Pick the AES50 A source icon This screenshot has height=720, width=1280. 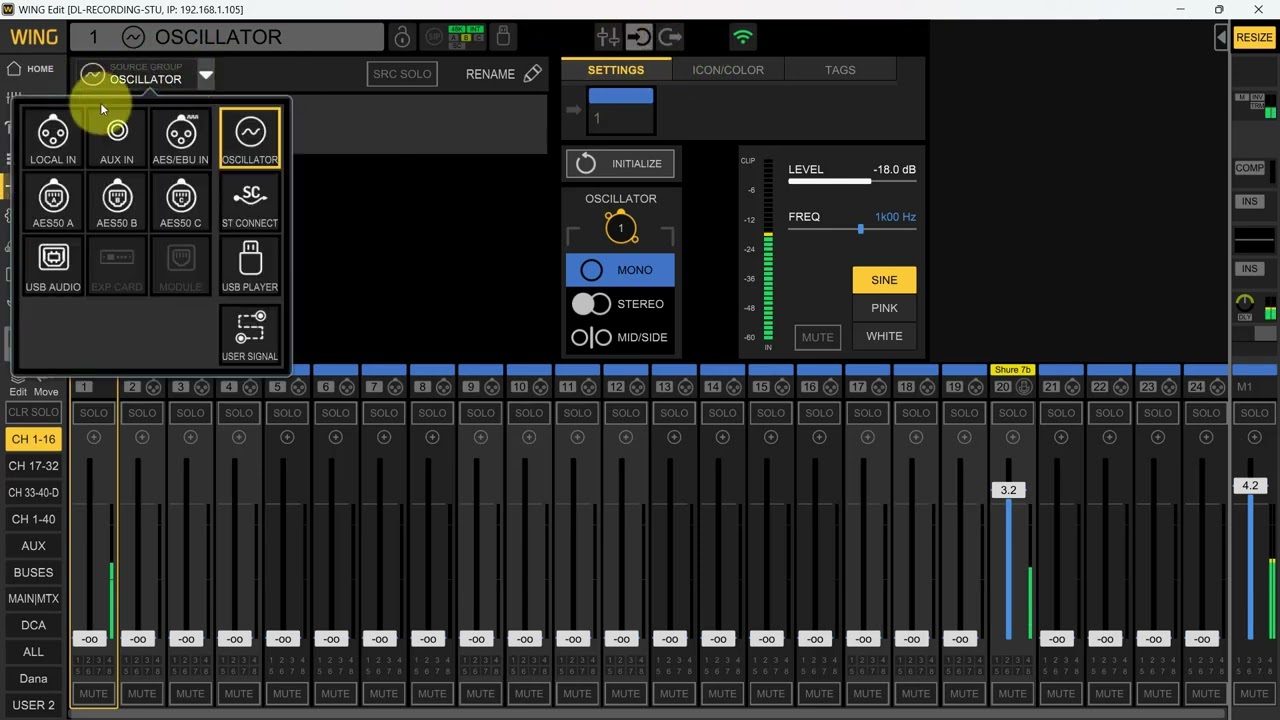coord(53,203)
